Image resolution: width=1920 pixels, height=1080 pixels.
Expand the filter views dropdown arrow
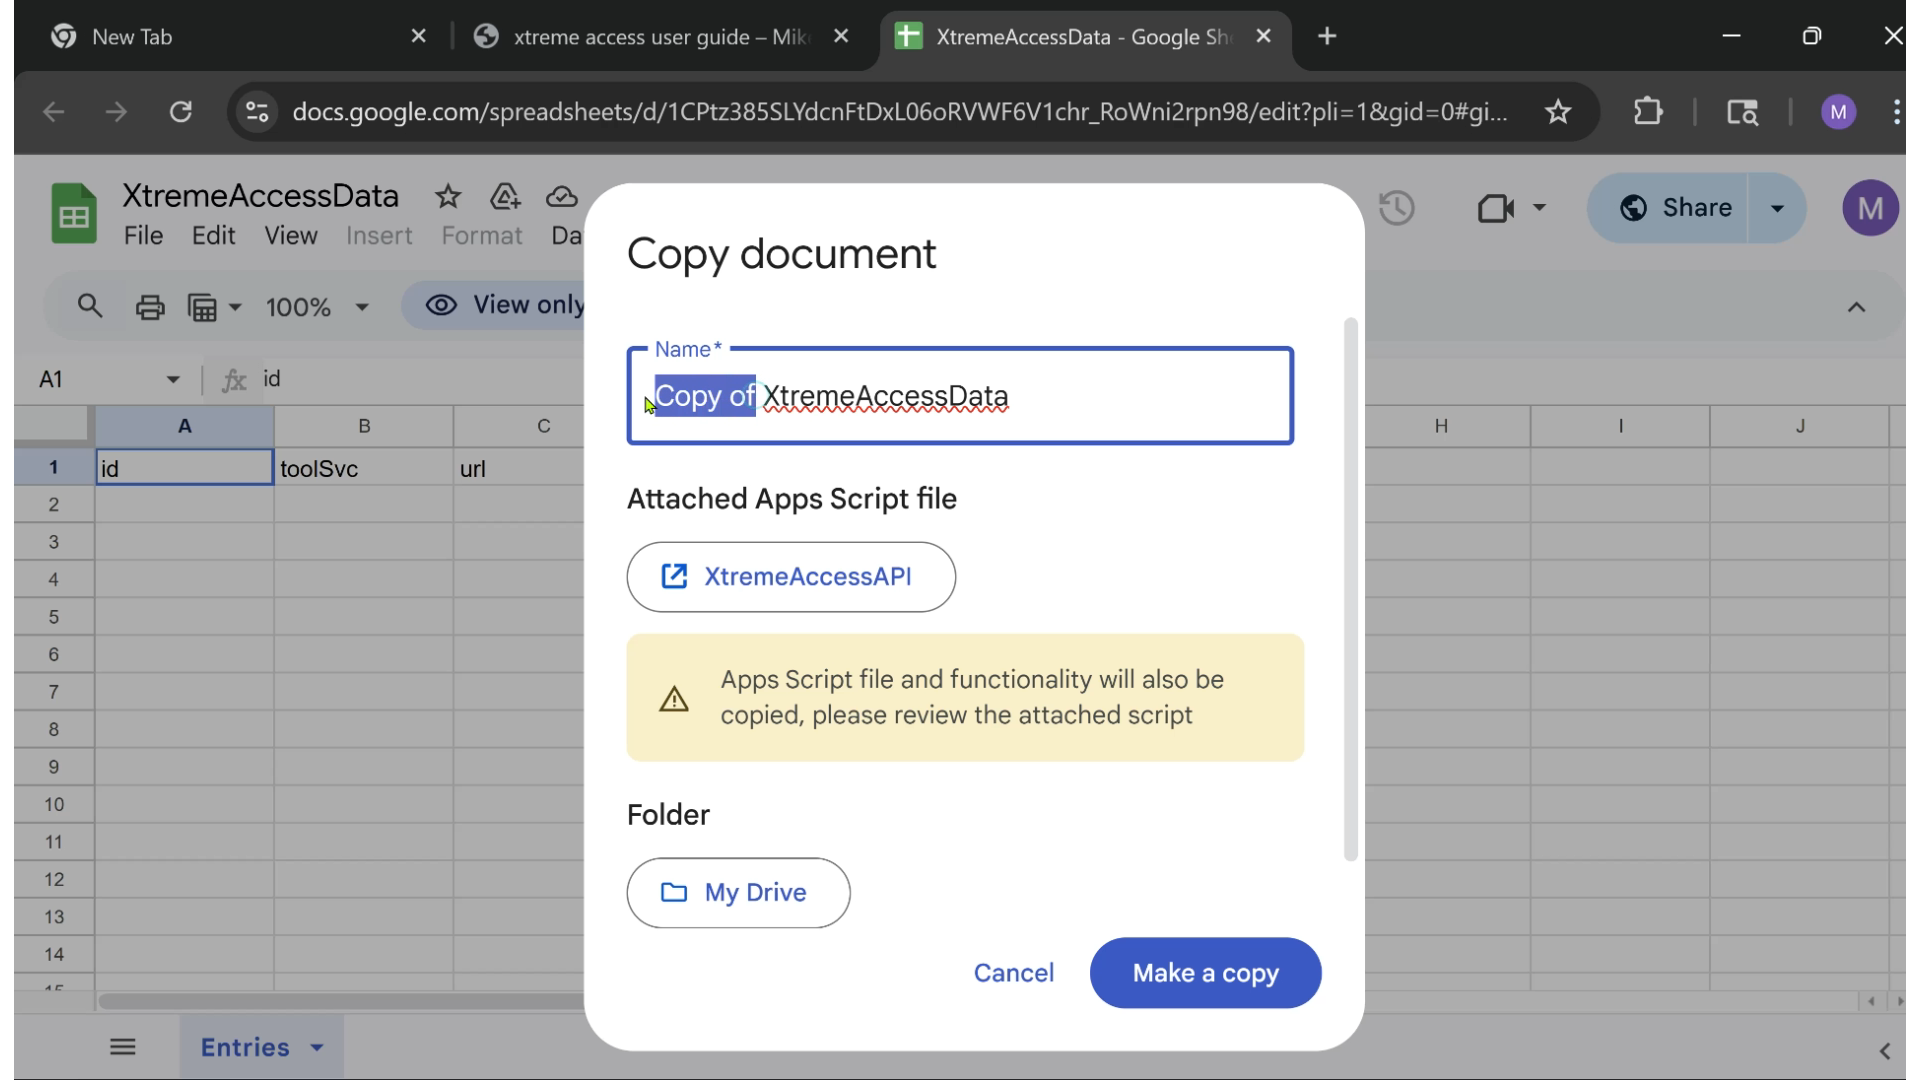click(x=235, y=307)
